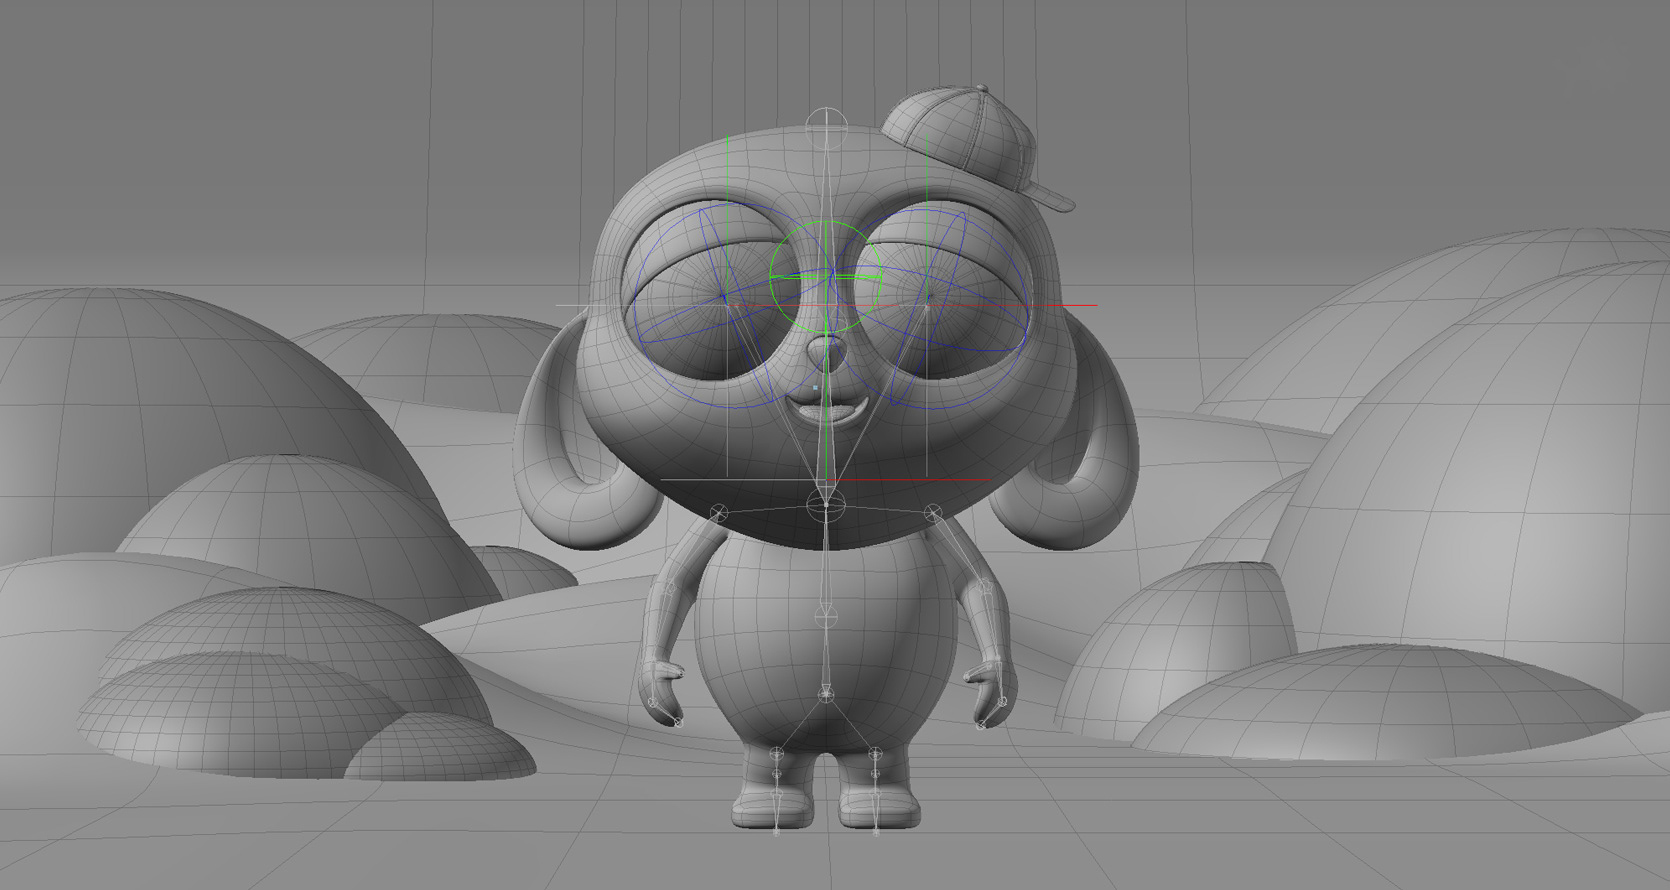Click the elbow joint on the right-side arm
This screenshot has width=1670, height=890.
point(985,585)
